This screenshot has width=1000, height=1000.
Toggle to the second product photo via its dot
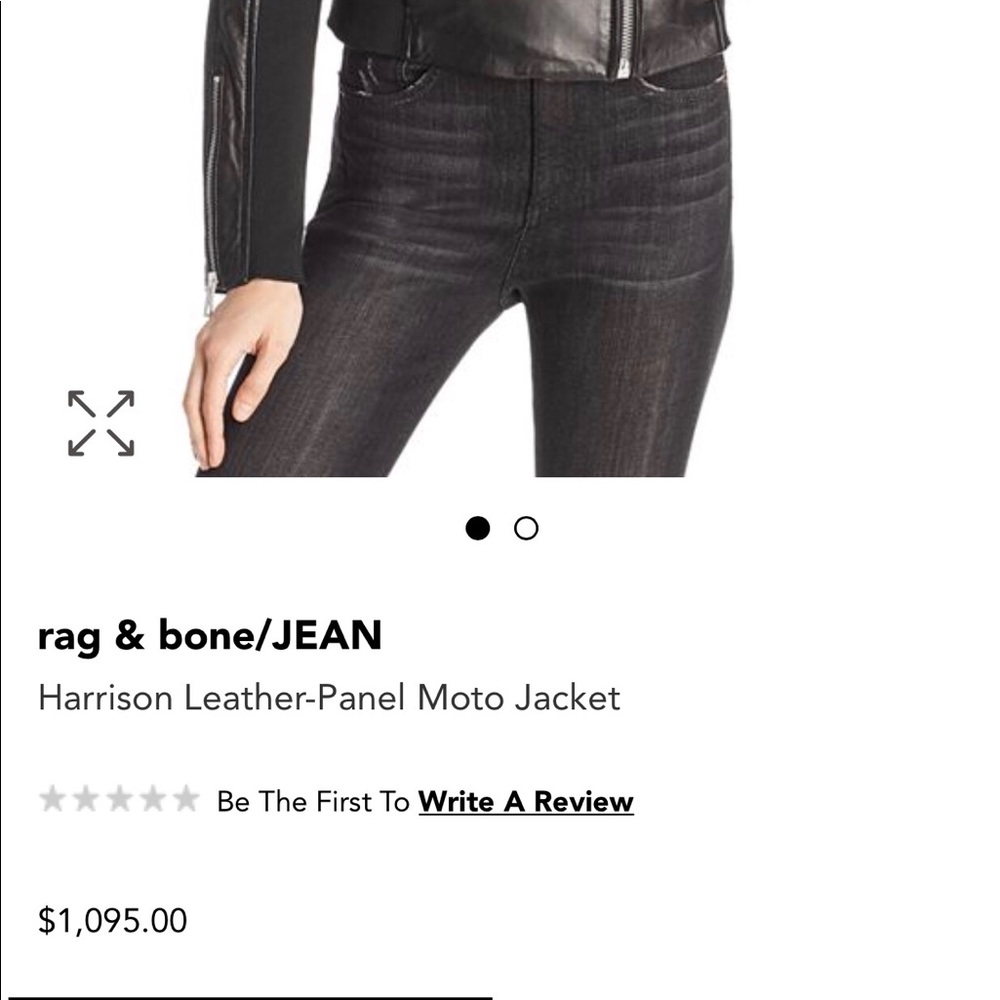tap(525, 528)
